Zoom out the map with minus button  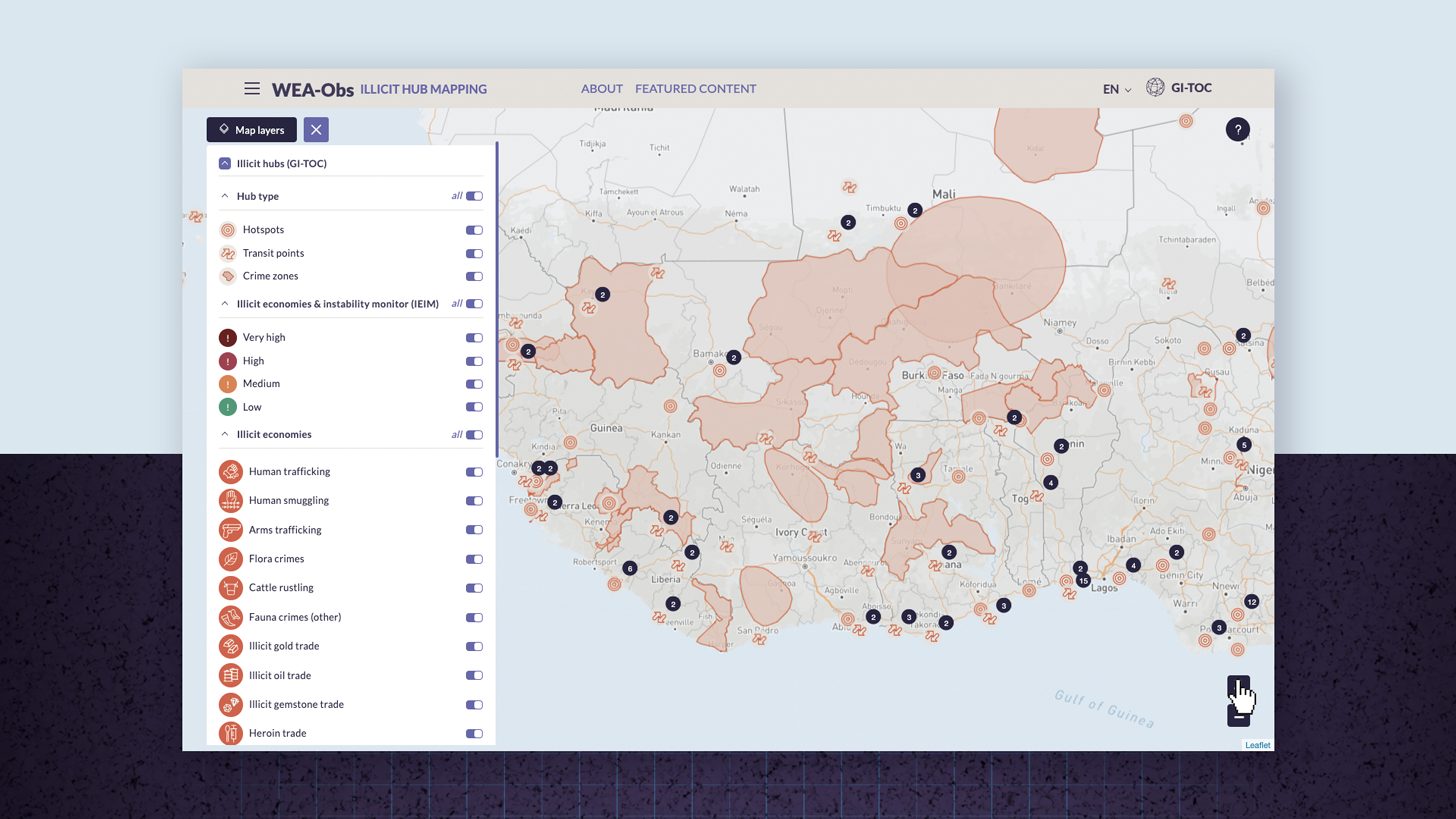(1239, 716)
